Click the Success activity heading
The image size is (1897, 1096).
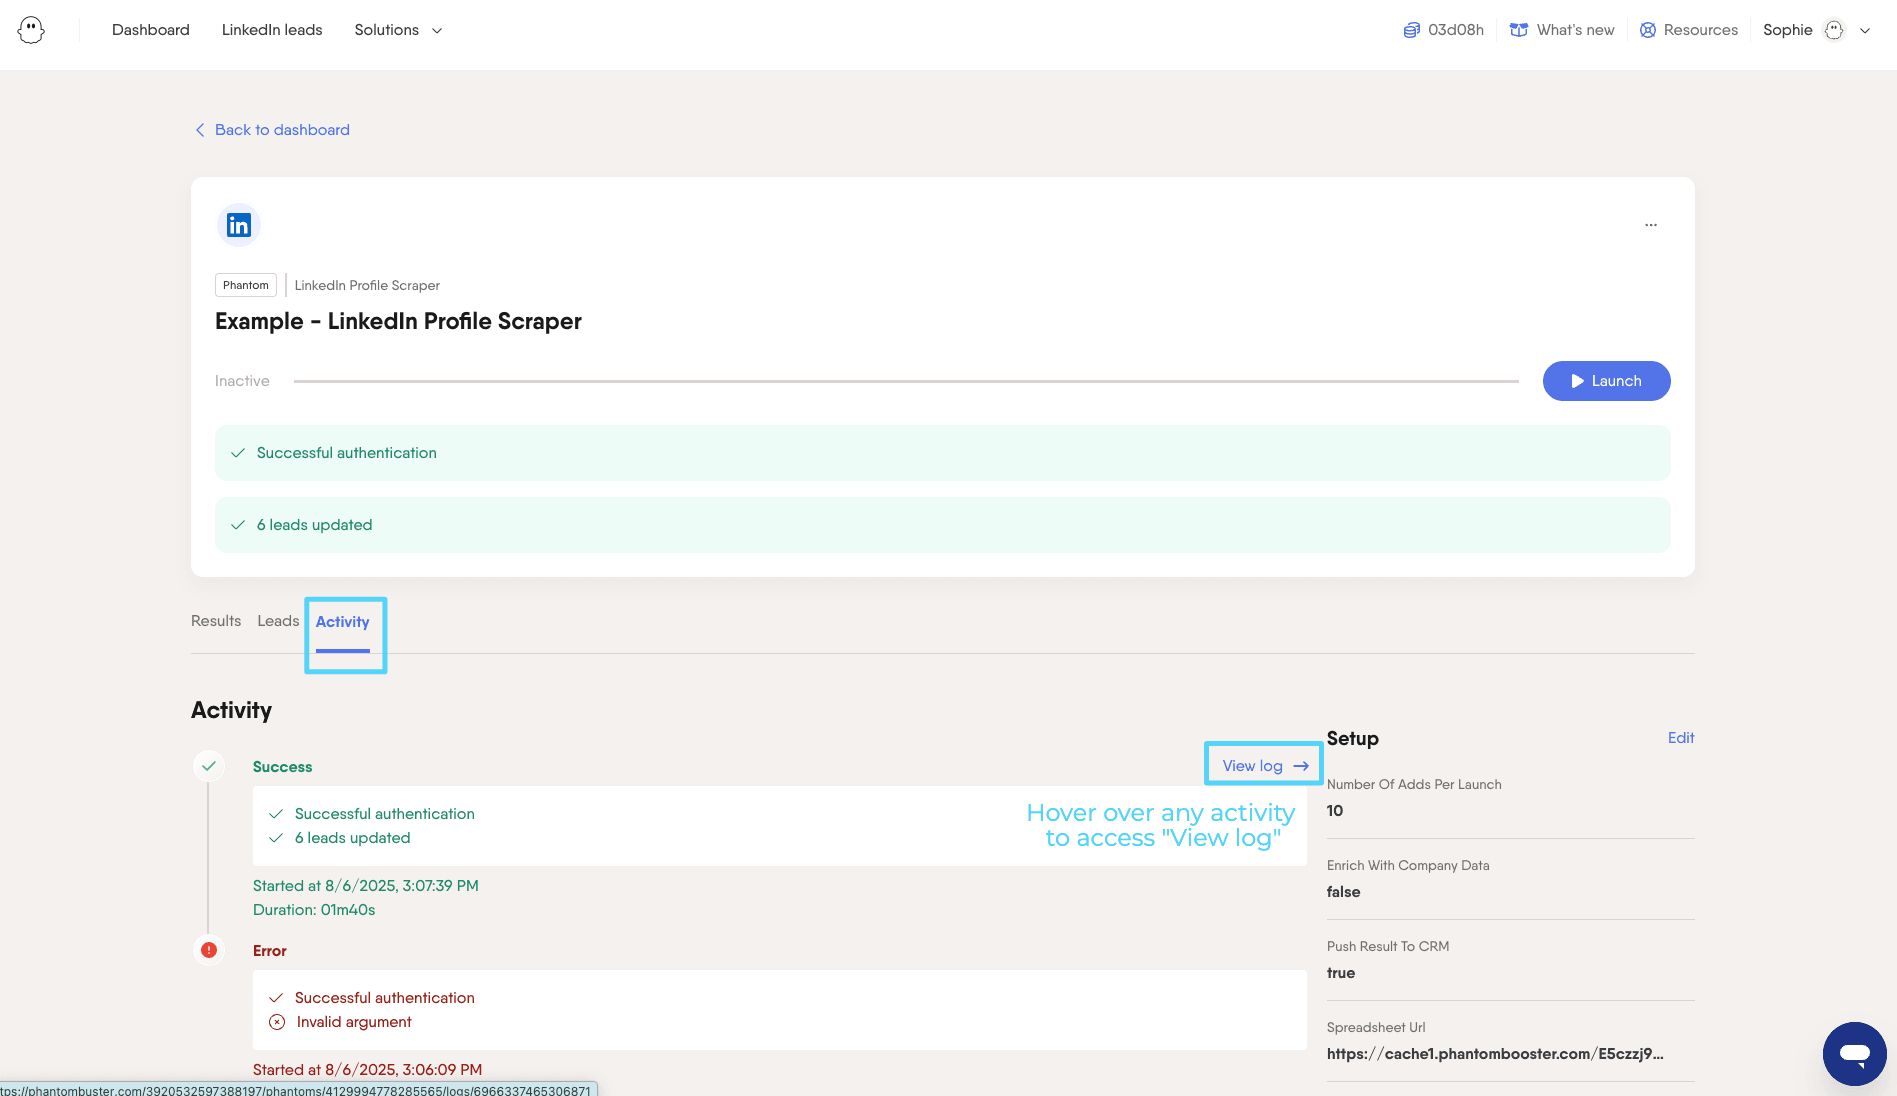pyautogui.click(x=282, y=767)
